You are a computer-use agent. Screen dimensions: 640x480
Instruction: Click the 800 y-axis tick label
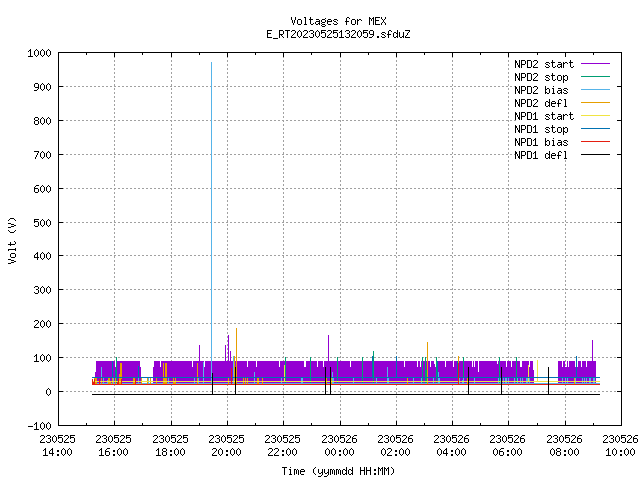coord(42,121)
